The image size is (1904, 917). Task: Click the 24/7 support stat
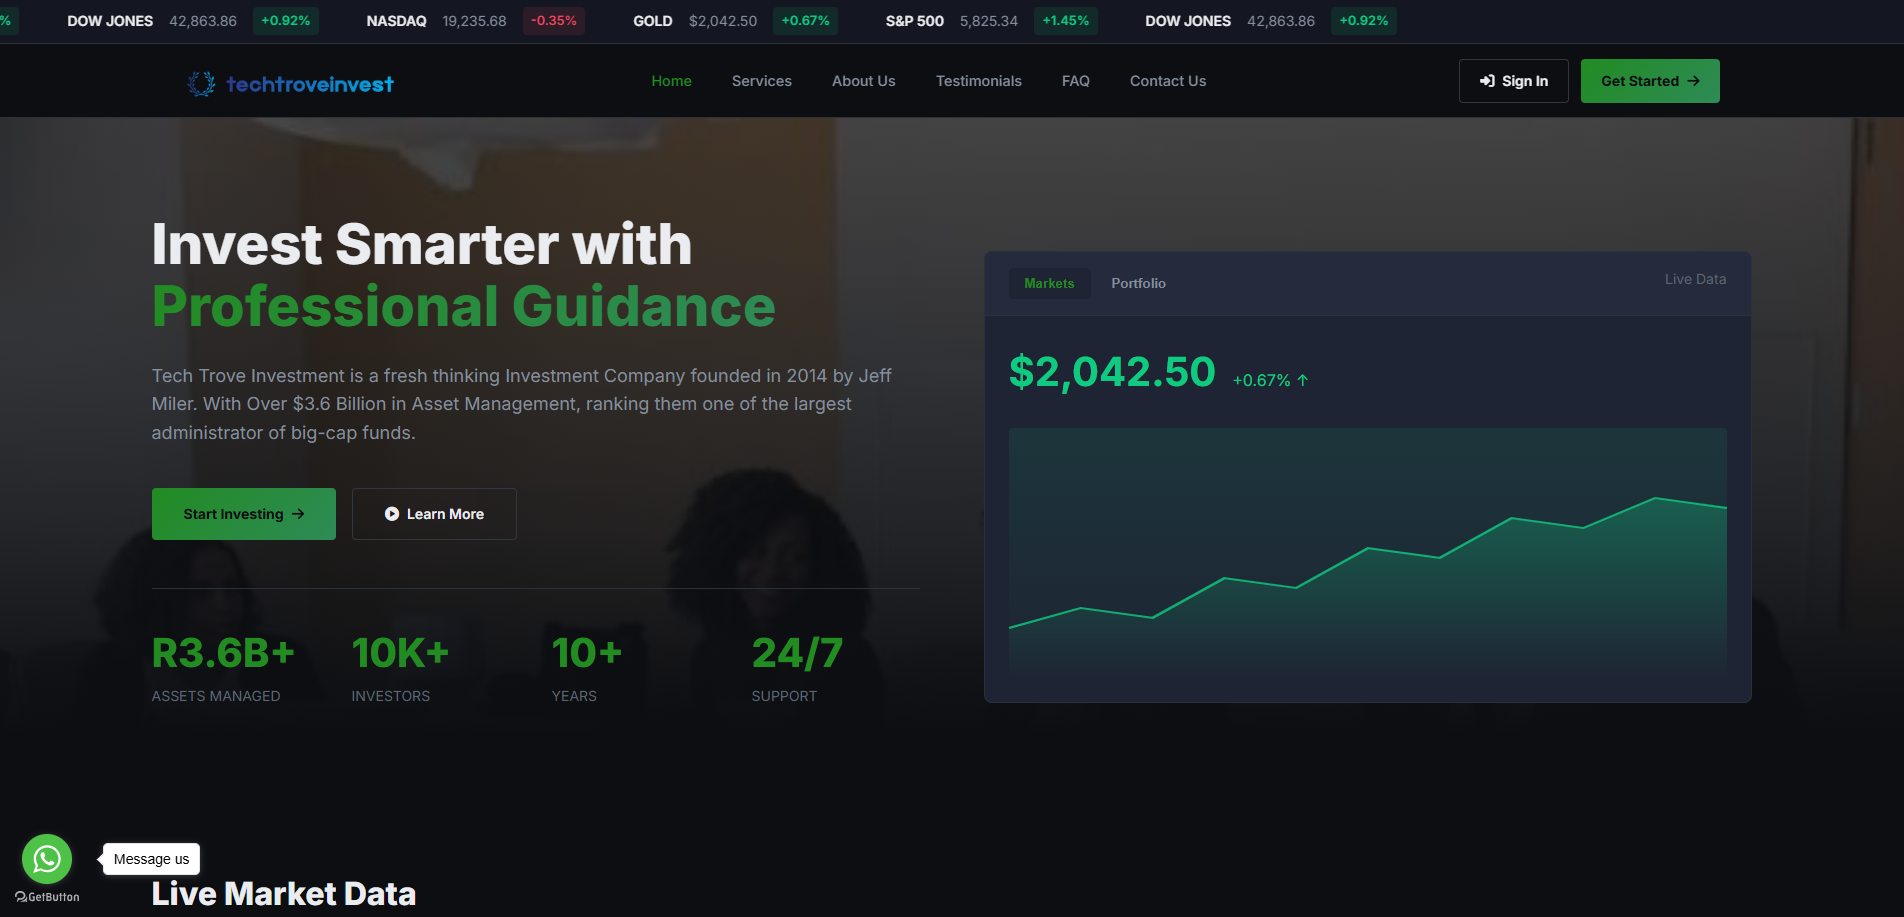[x=797, y=668]
